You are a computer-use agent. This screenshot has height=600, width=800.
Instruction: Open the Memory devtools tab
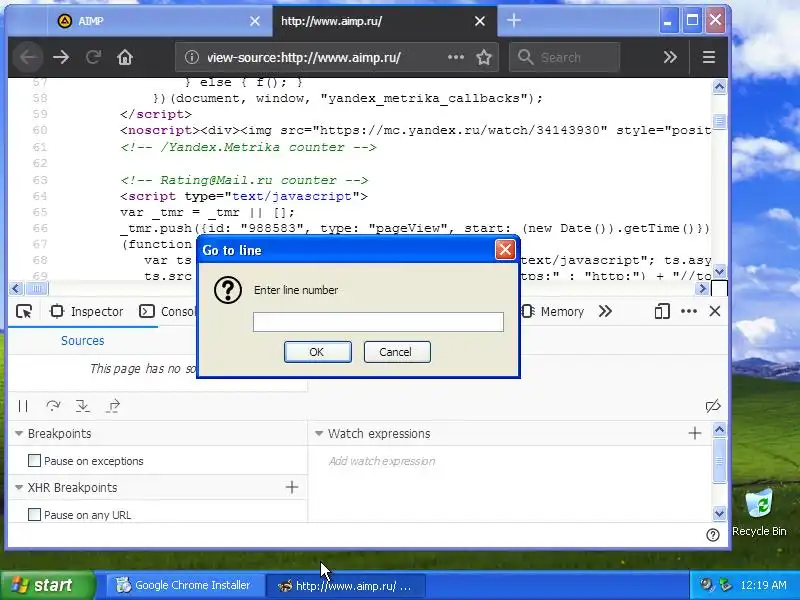[x=553, y=311]
